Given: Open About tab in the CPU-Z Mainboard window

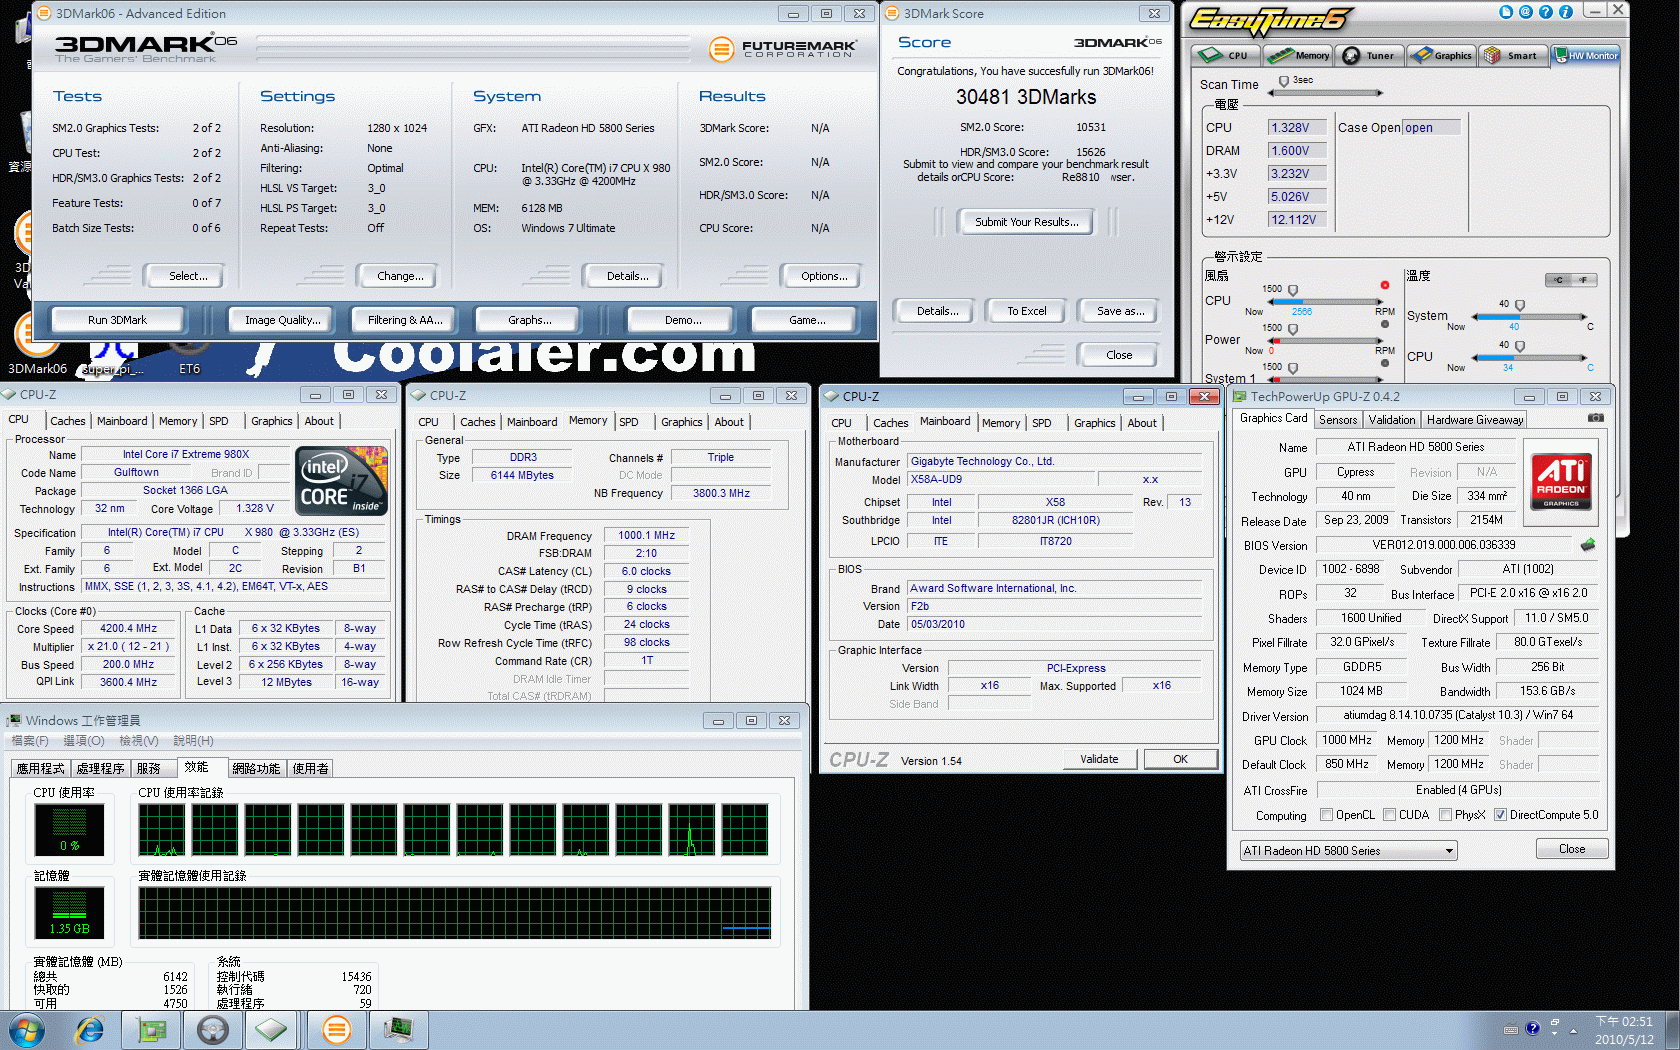Looking at the screenshot, I should [1142, 423].
